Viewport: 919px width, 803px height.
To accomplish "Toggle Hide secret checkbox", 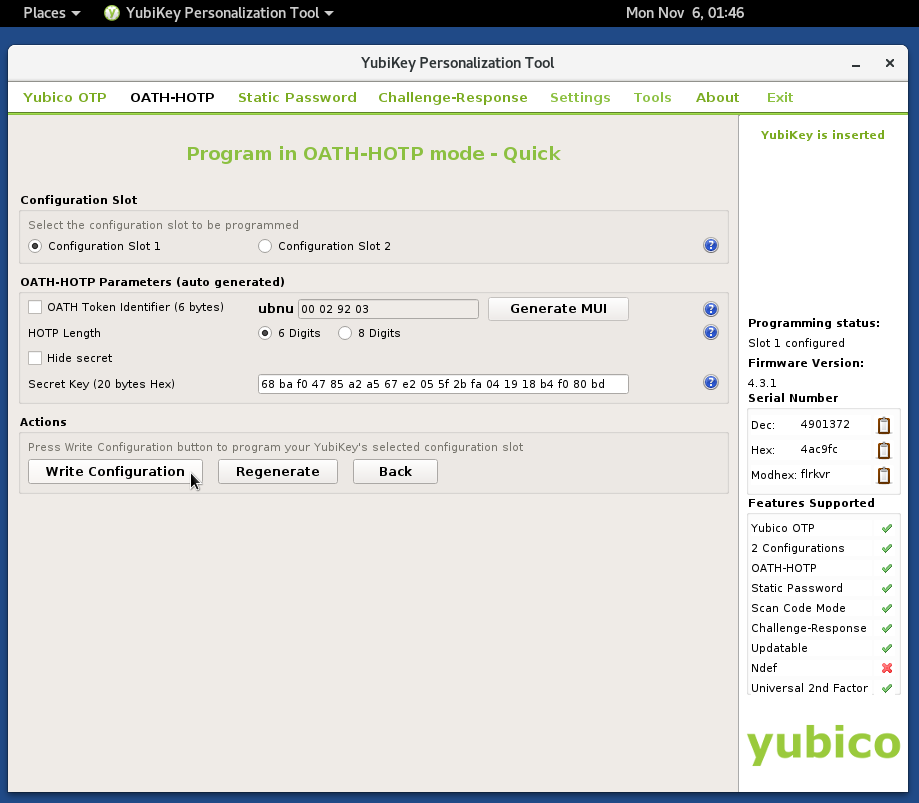I will click(x=35, y=358).
